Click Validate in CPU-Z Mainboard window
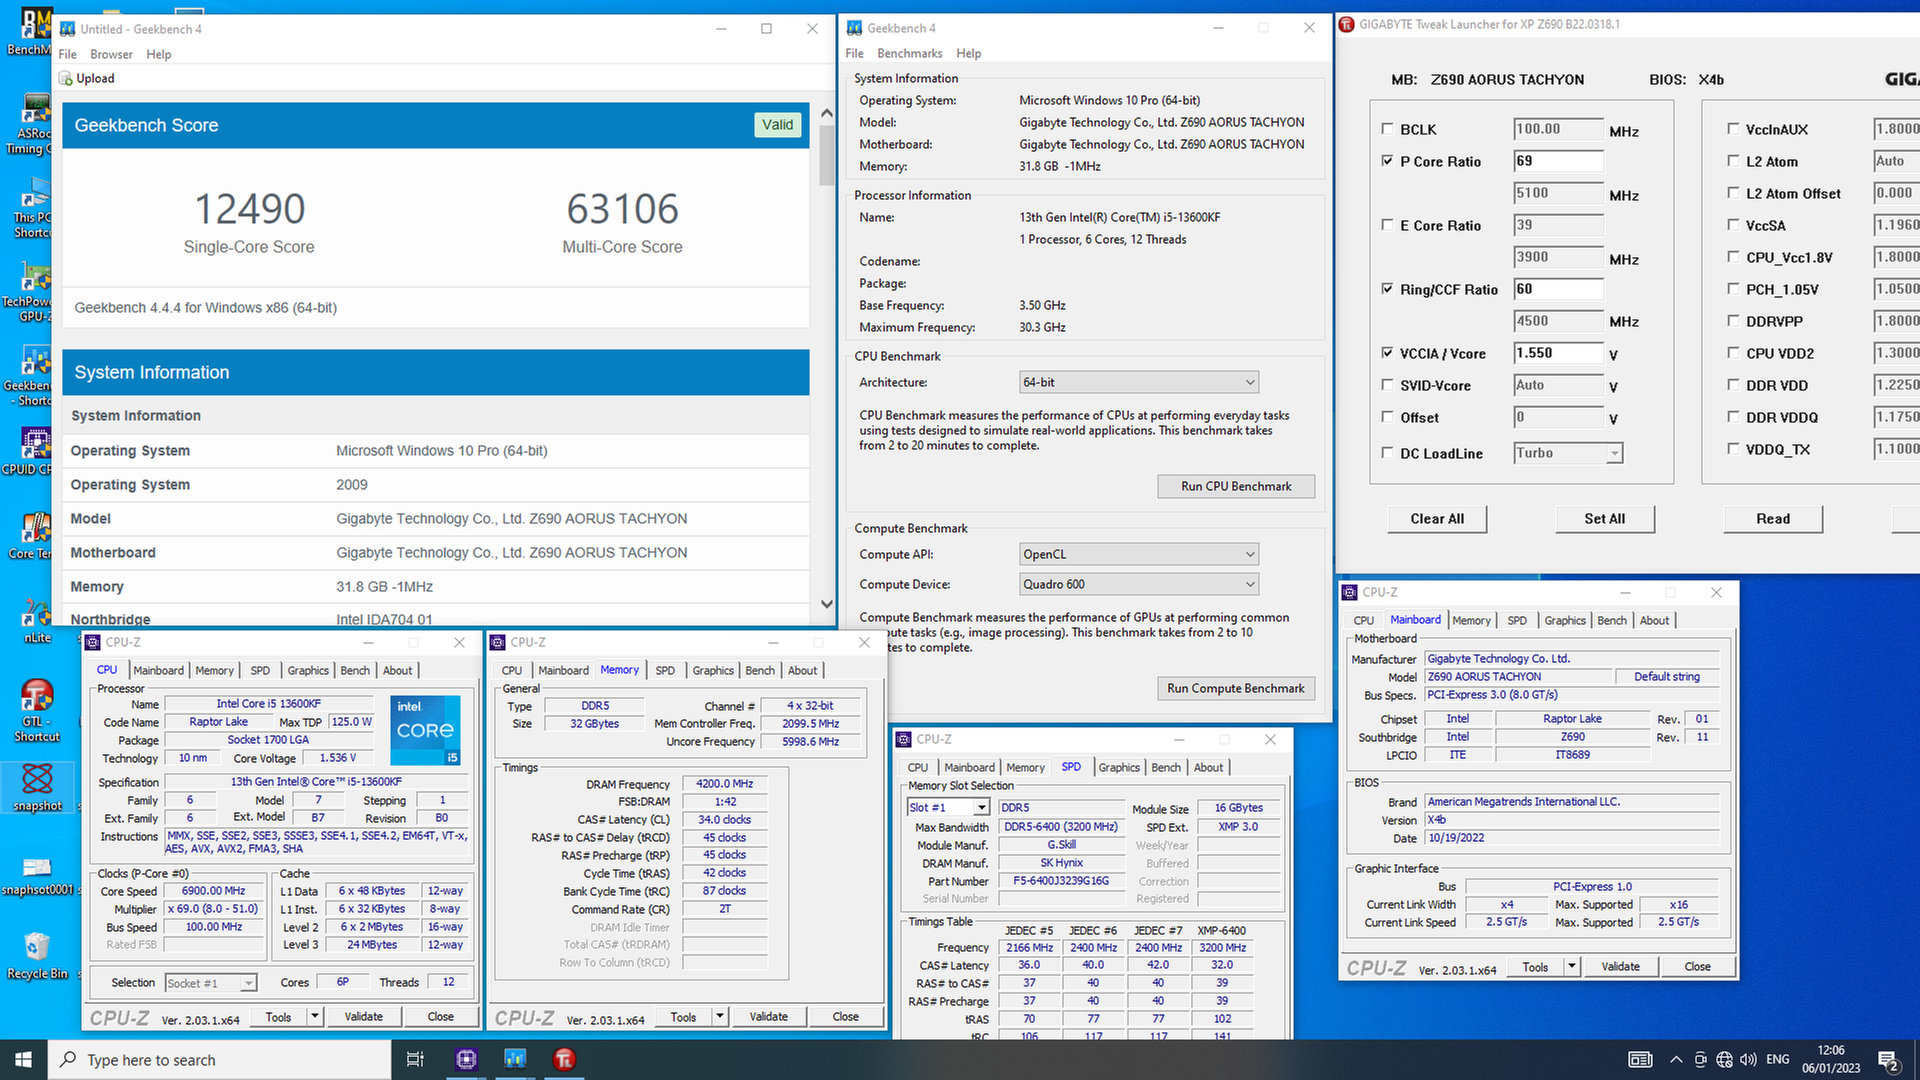The width and height of the screenshot is (1920, 1080). (1620, 967)
